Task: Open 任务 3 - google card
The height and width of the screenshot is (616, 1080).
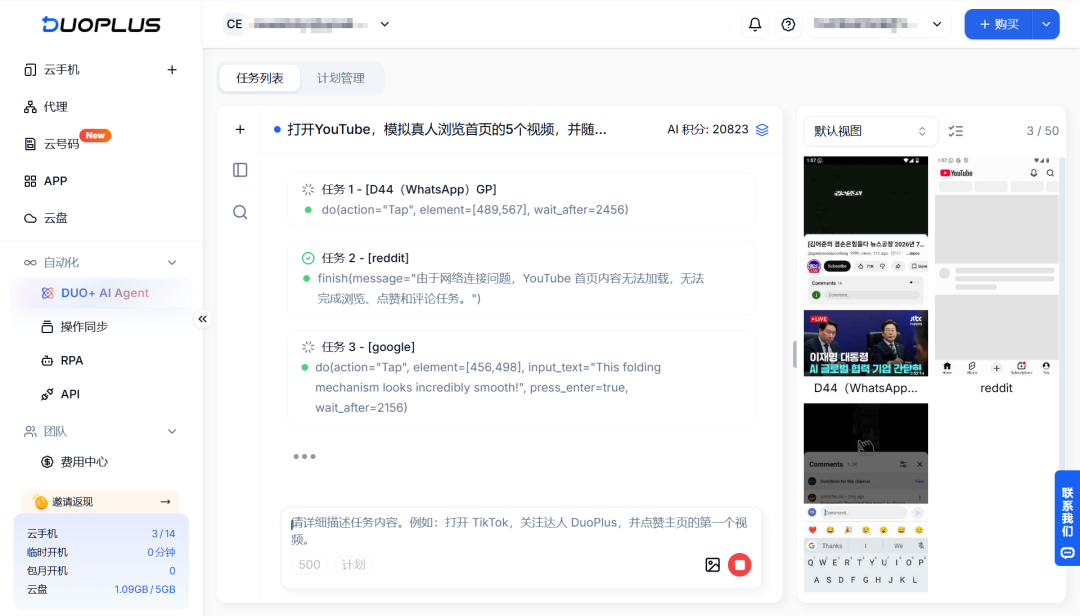Action: pos(521,377)
